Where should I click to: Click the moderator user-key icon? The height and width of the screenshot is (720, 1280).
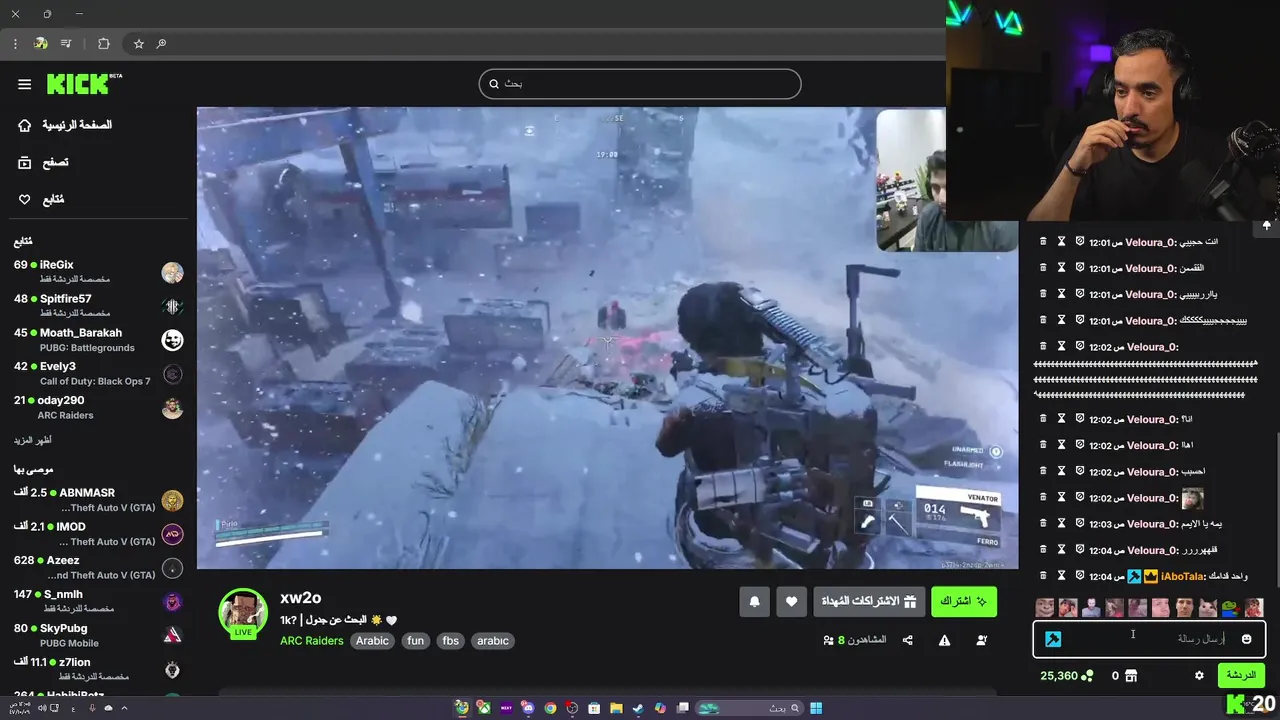point(982,640)
